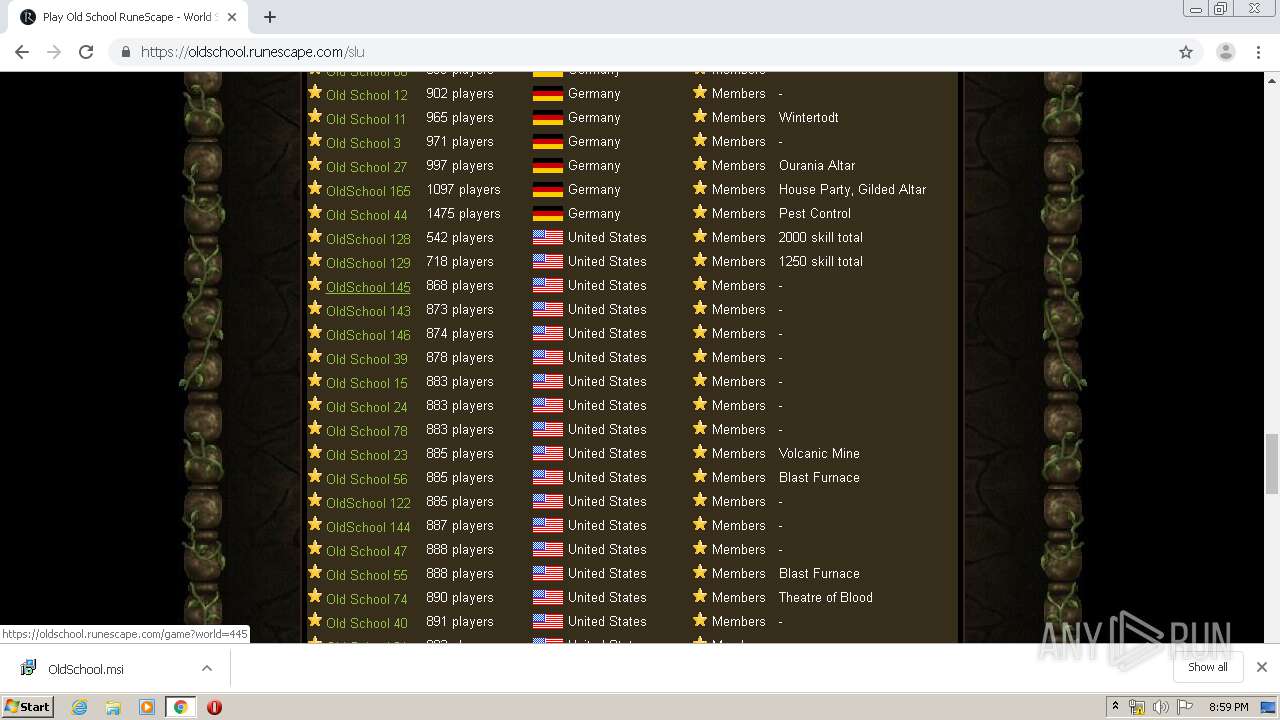Select the '2000 skill total' activity text
1280x720 pixels.
click(821, 237)
